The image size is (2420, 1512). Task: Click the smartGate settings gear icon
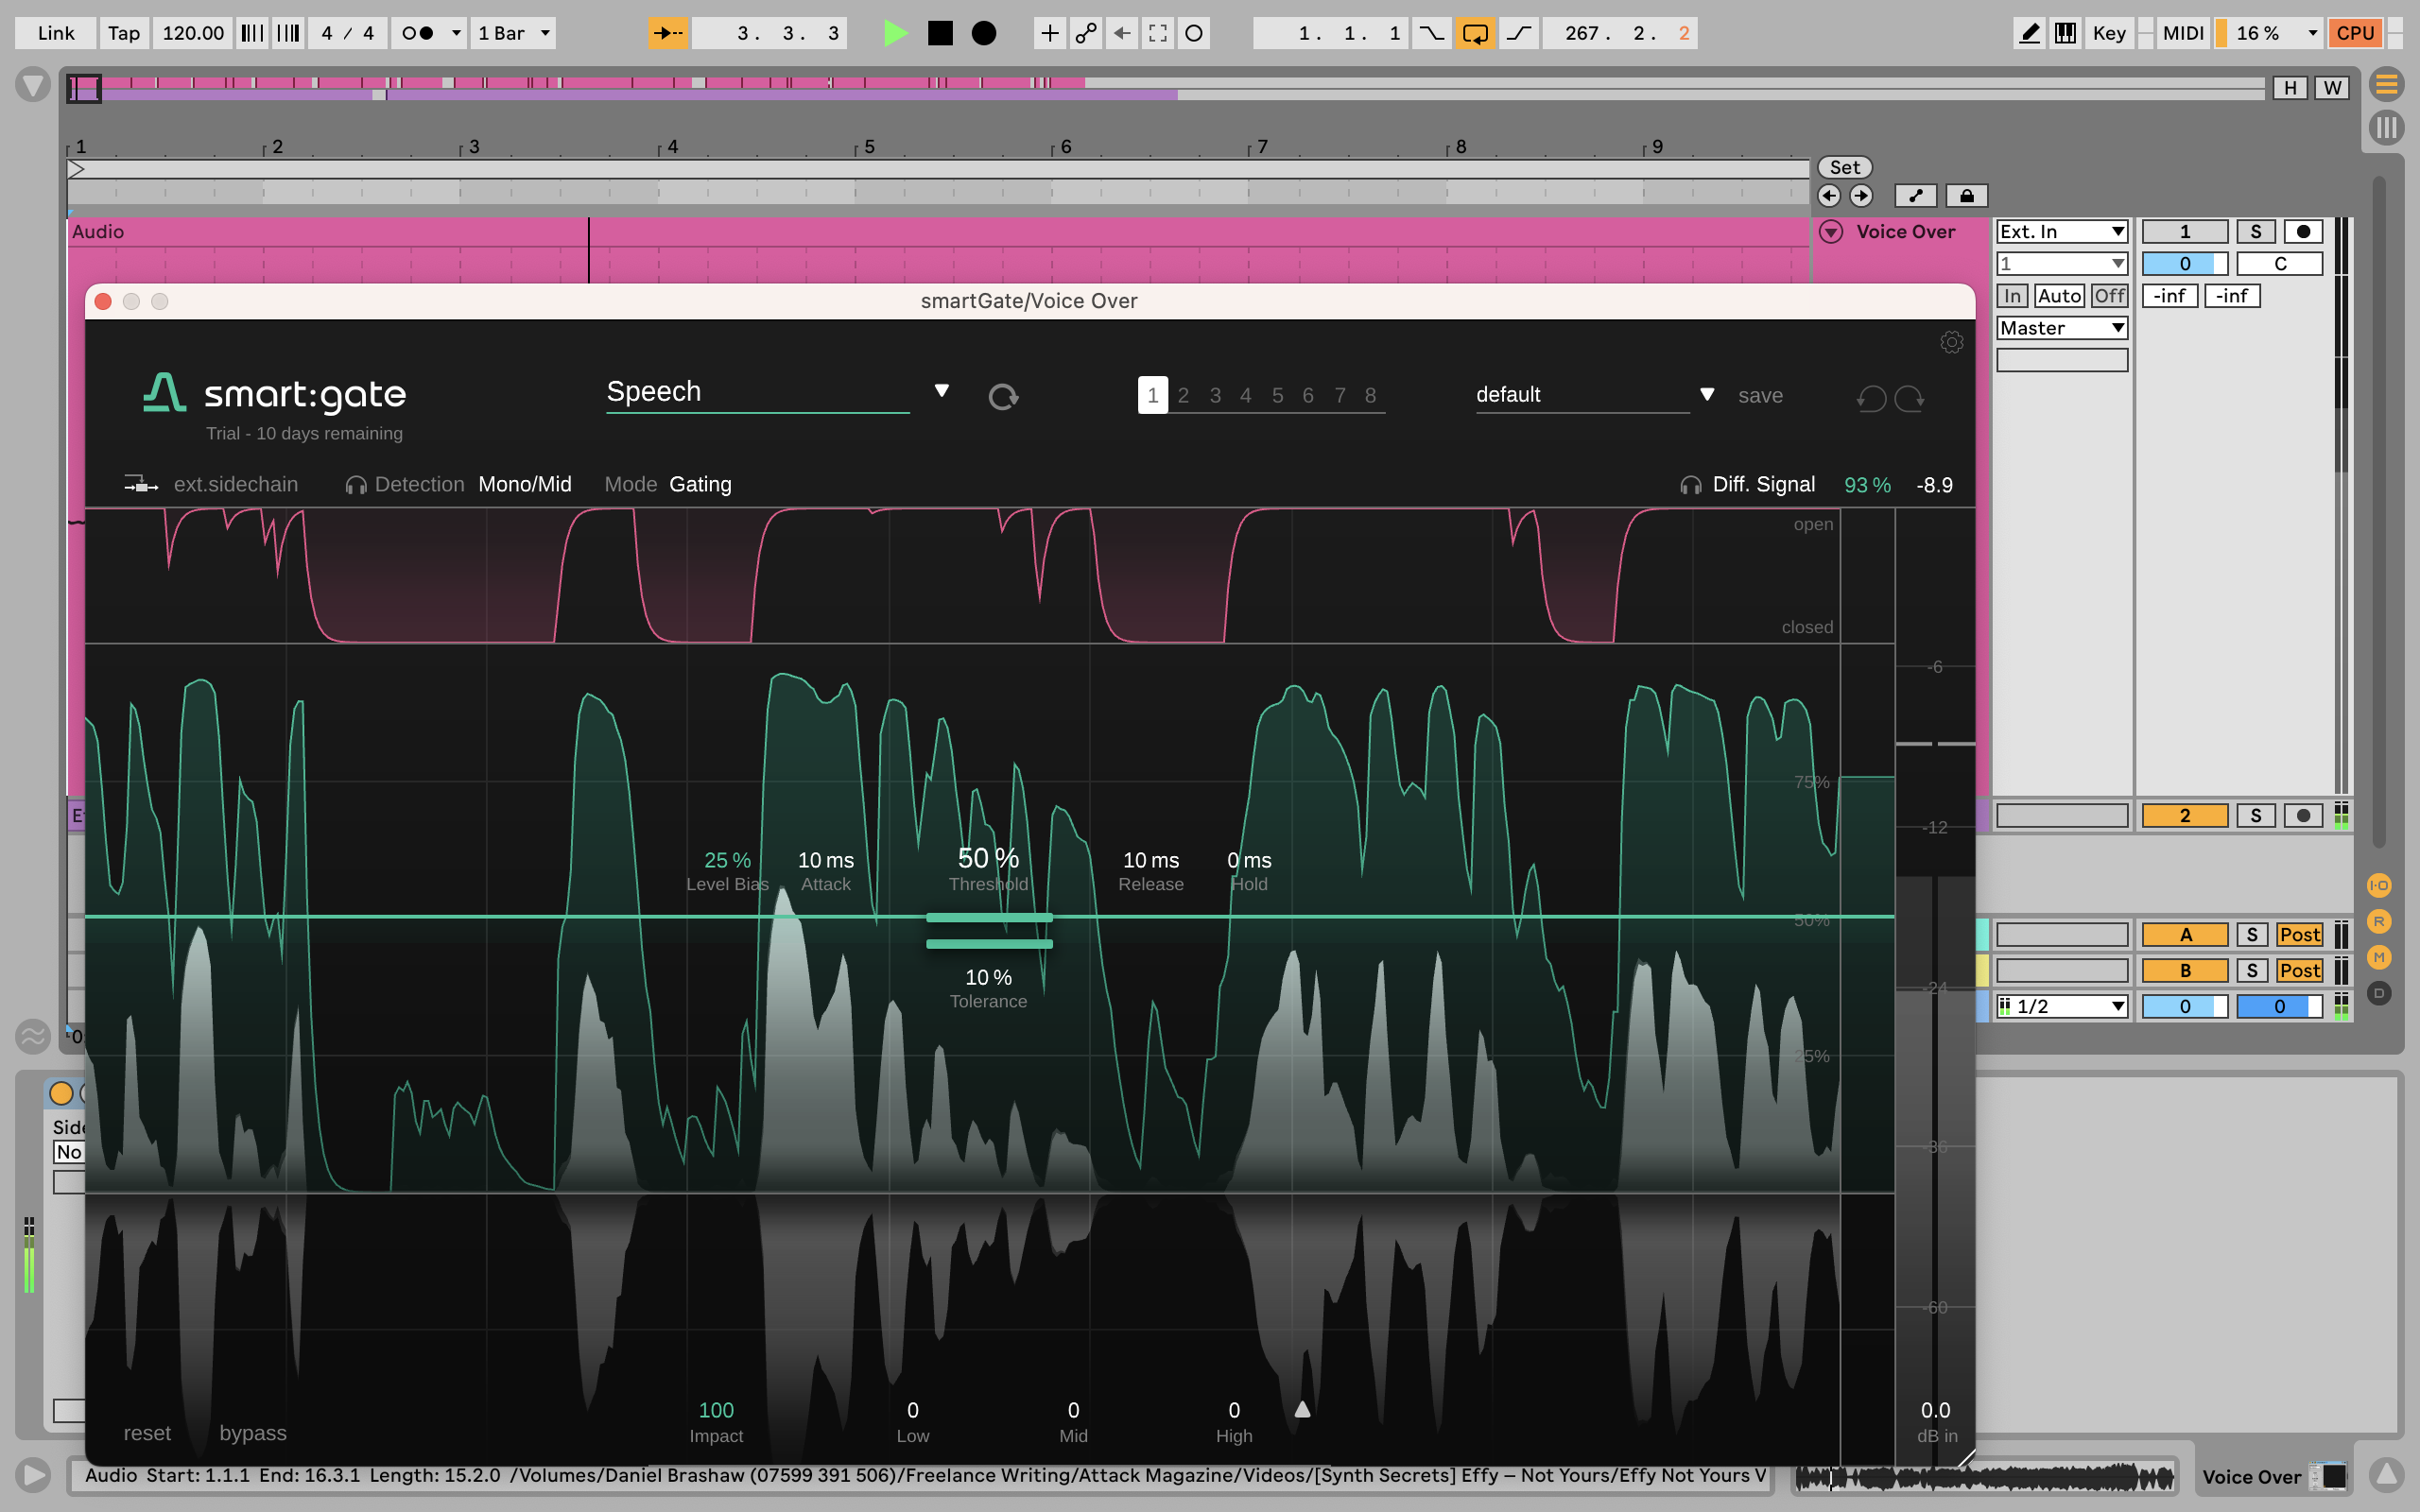1951,343
